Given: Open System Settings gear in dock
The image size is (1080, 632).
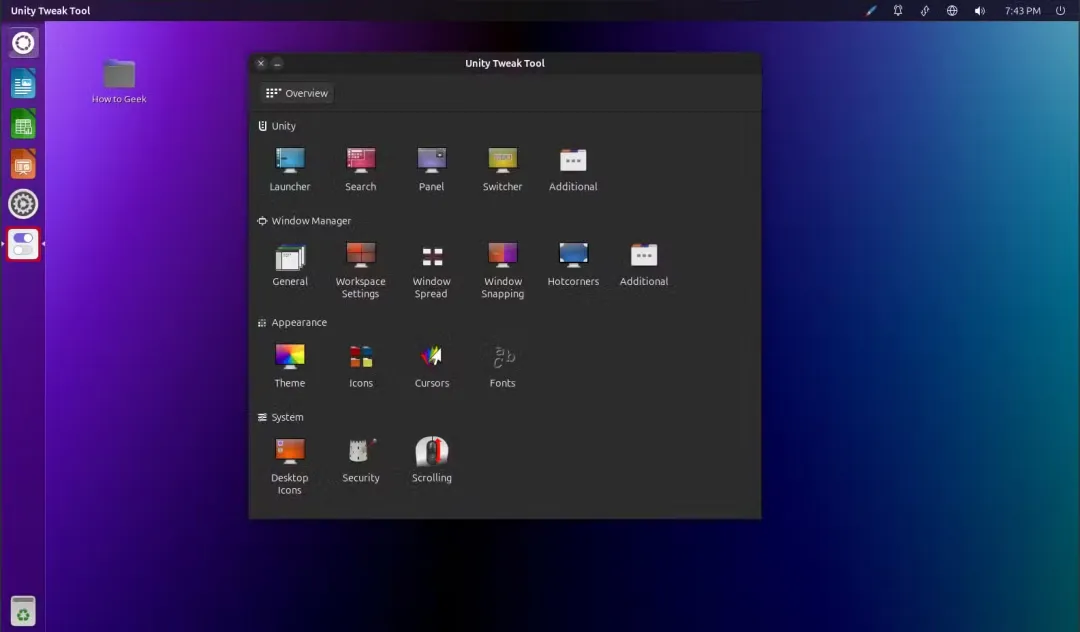Looking at the screenshot, I should pos(23,204).
